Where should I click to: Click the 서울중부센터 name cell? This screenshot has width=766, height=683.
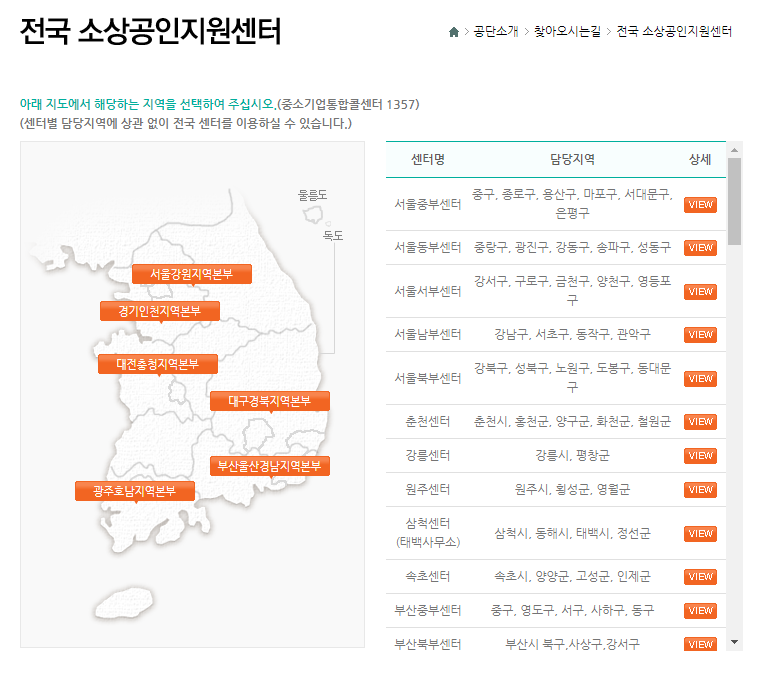point(428,204)
